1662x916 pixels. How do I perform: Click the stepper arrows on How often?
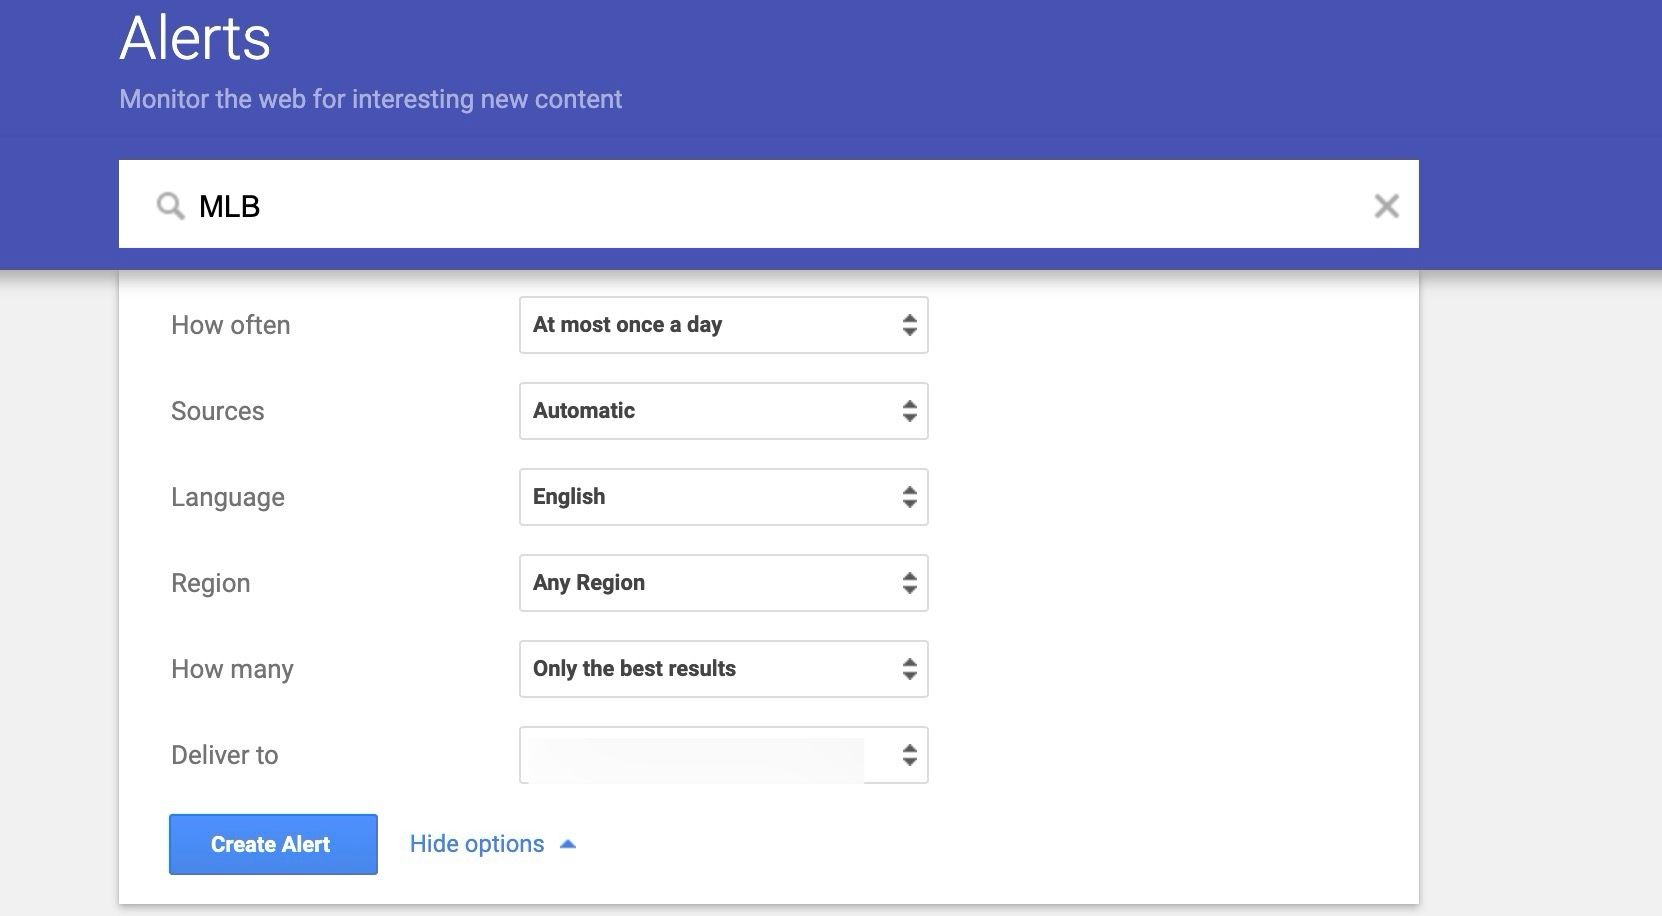[910, 325]
